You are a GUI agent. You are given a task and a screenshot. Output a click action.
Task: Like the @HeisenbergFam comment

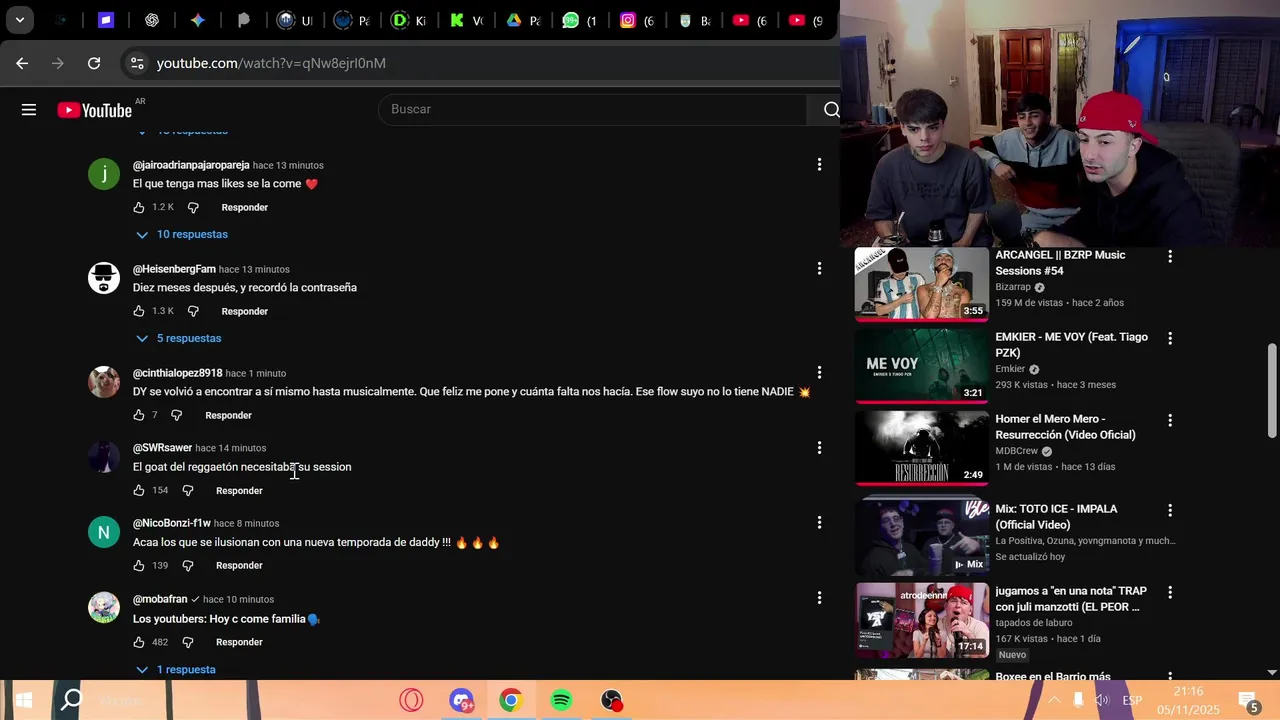[139, 311]
